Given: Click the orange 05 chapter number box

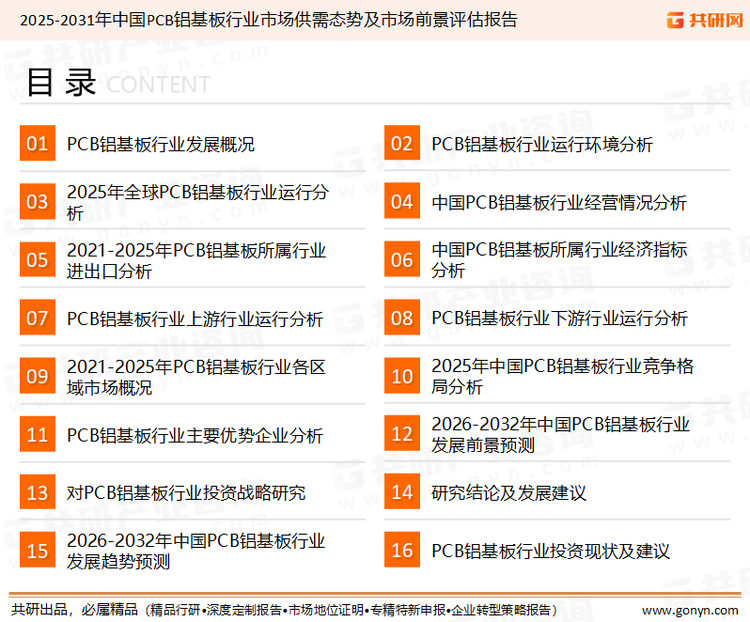Looking at the screenshot, I should [37, 259].
